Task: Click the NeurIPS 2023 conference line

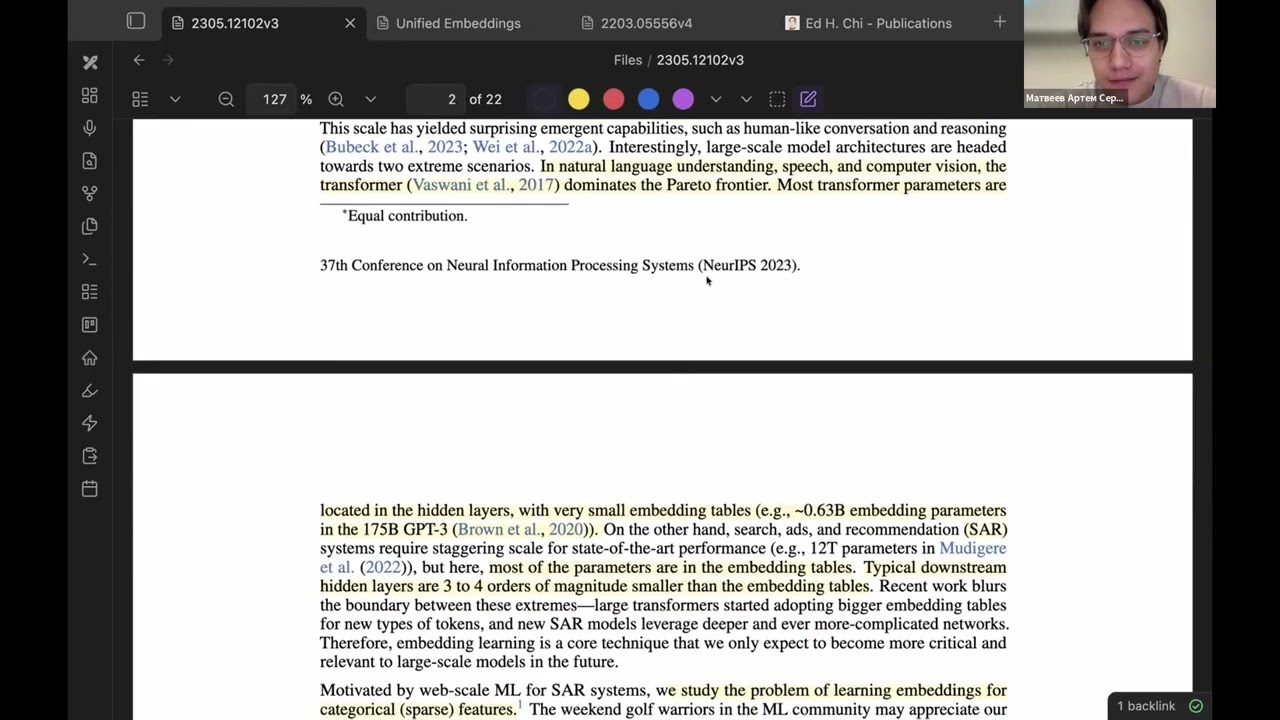Action: [560, 266]
